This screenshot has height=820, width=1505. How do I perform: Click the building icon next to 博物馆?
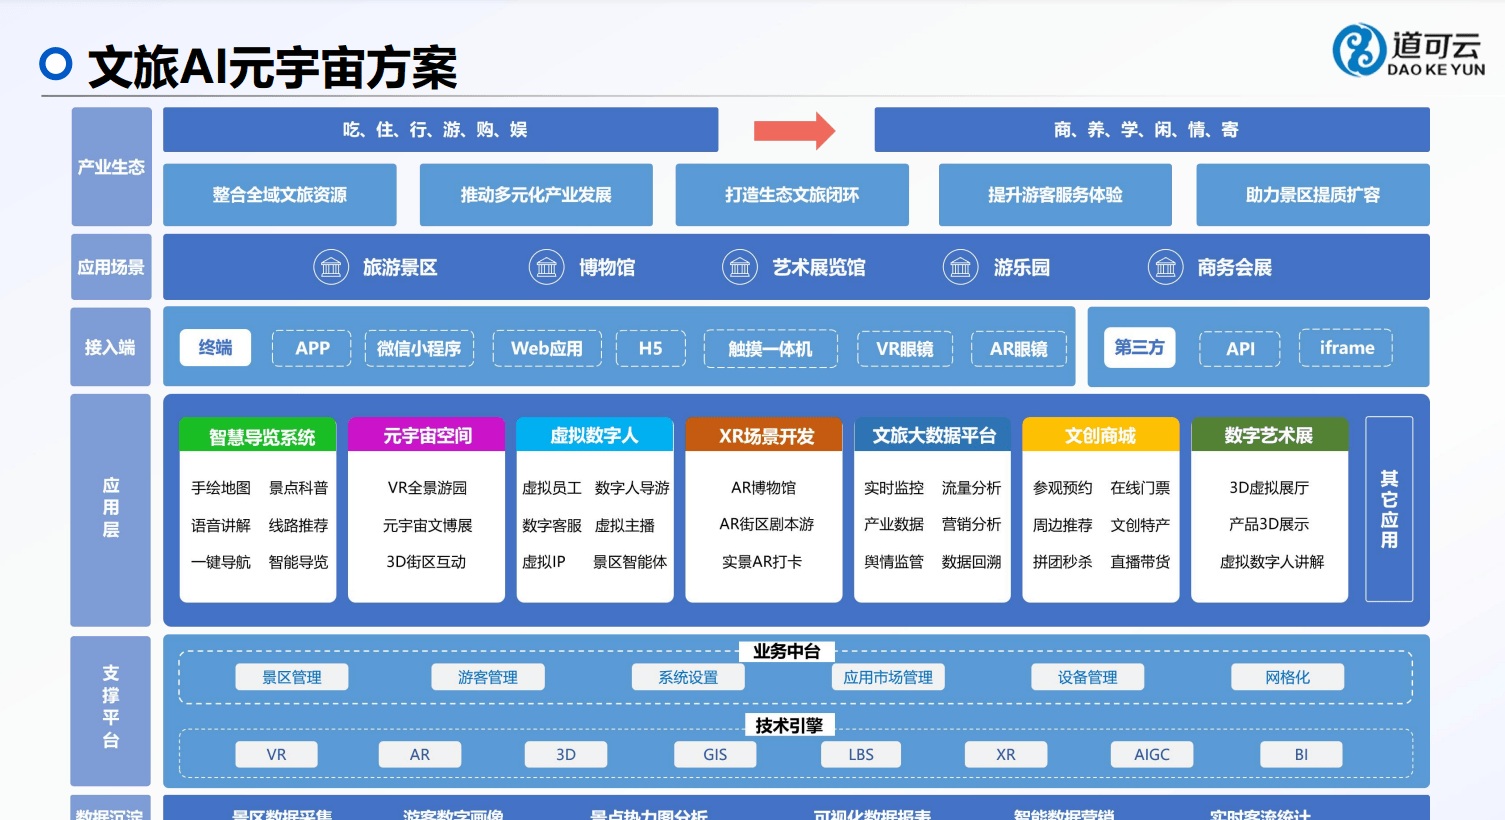tap(546, 267)
